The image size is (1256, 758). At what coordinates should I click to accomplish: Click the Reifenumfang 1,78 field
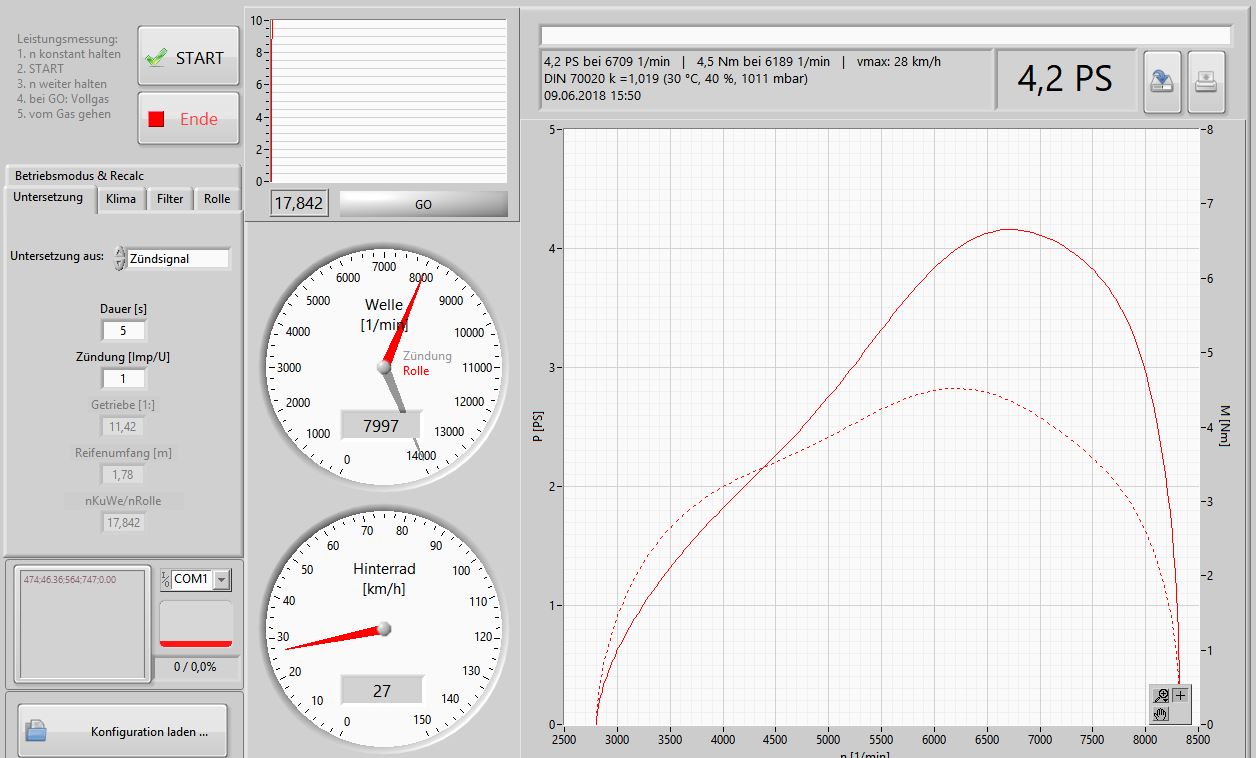coord(123,475)
